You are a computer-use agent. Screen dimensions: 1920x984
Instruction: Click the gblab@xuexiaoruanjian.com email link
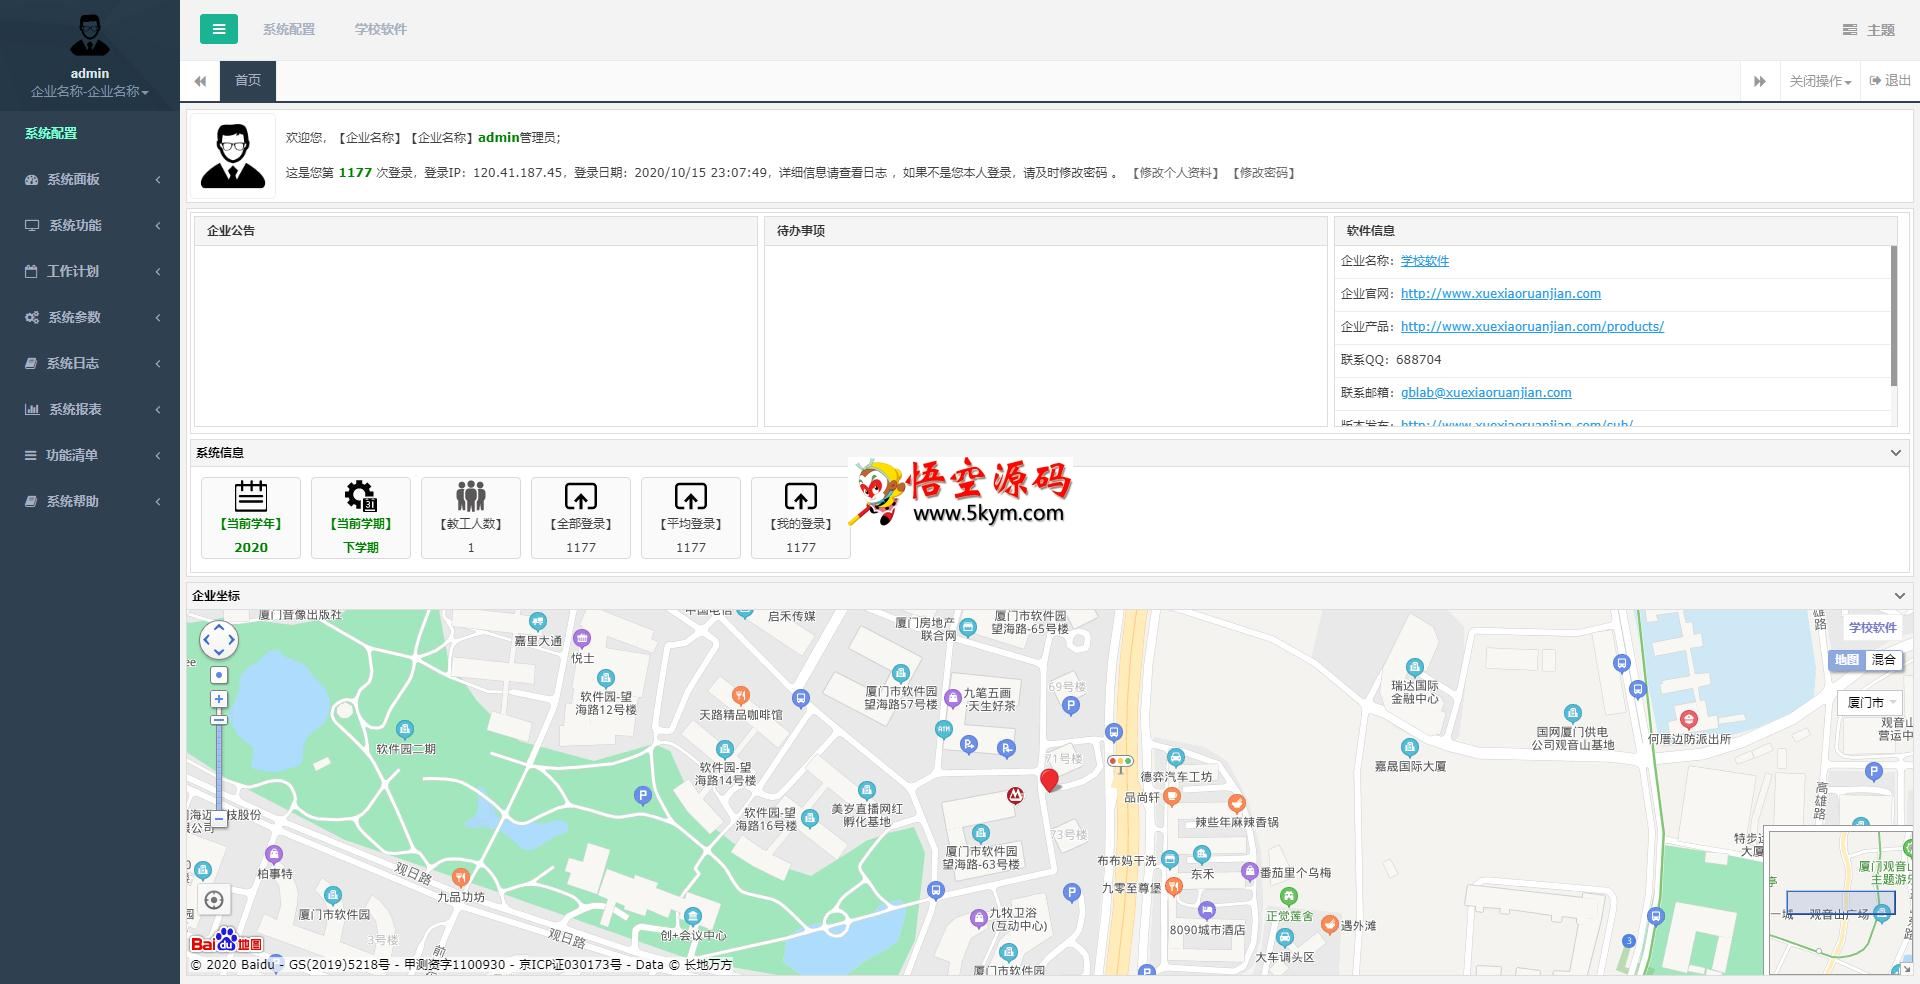point(1486,393)
